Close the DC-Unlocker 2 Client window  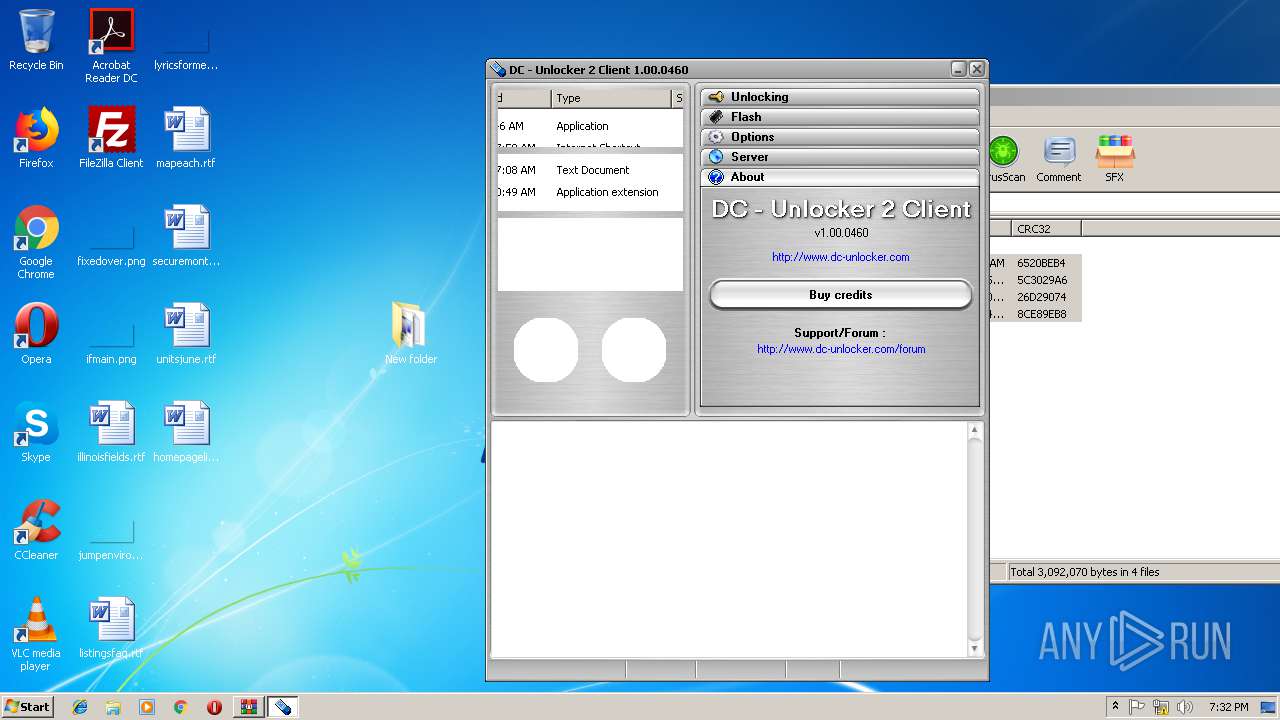977,69
